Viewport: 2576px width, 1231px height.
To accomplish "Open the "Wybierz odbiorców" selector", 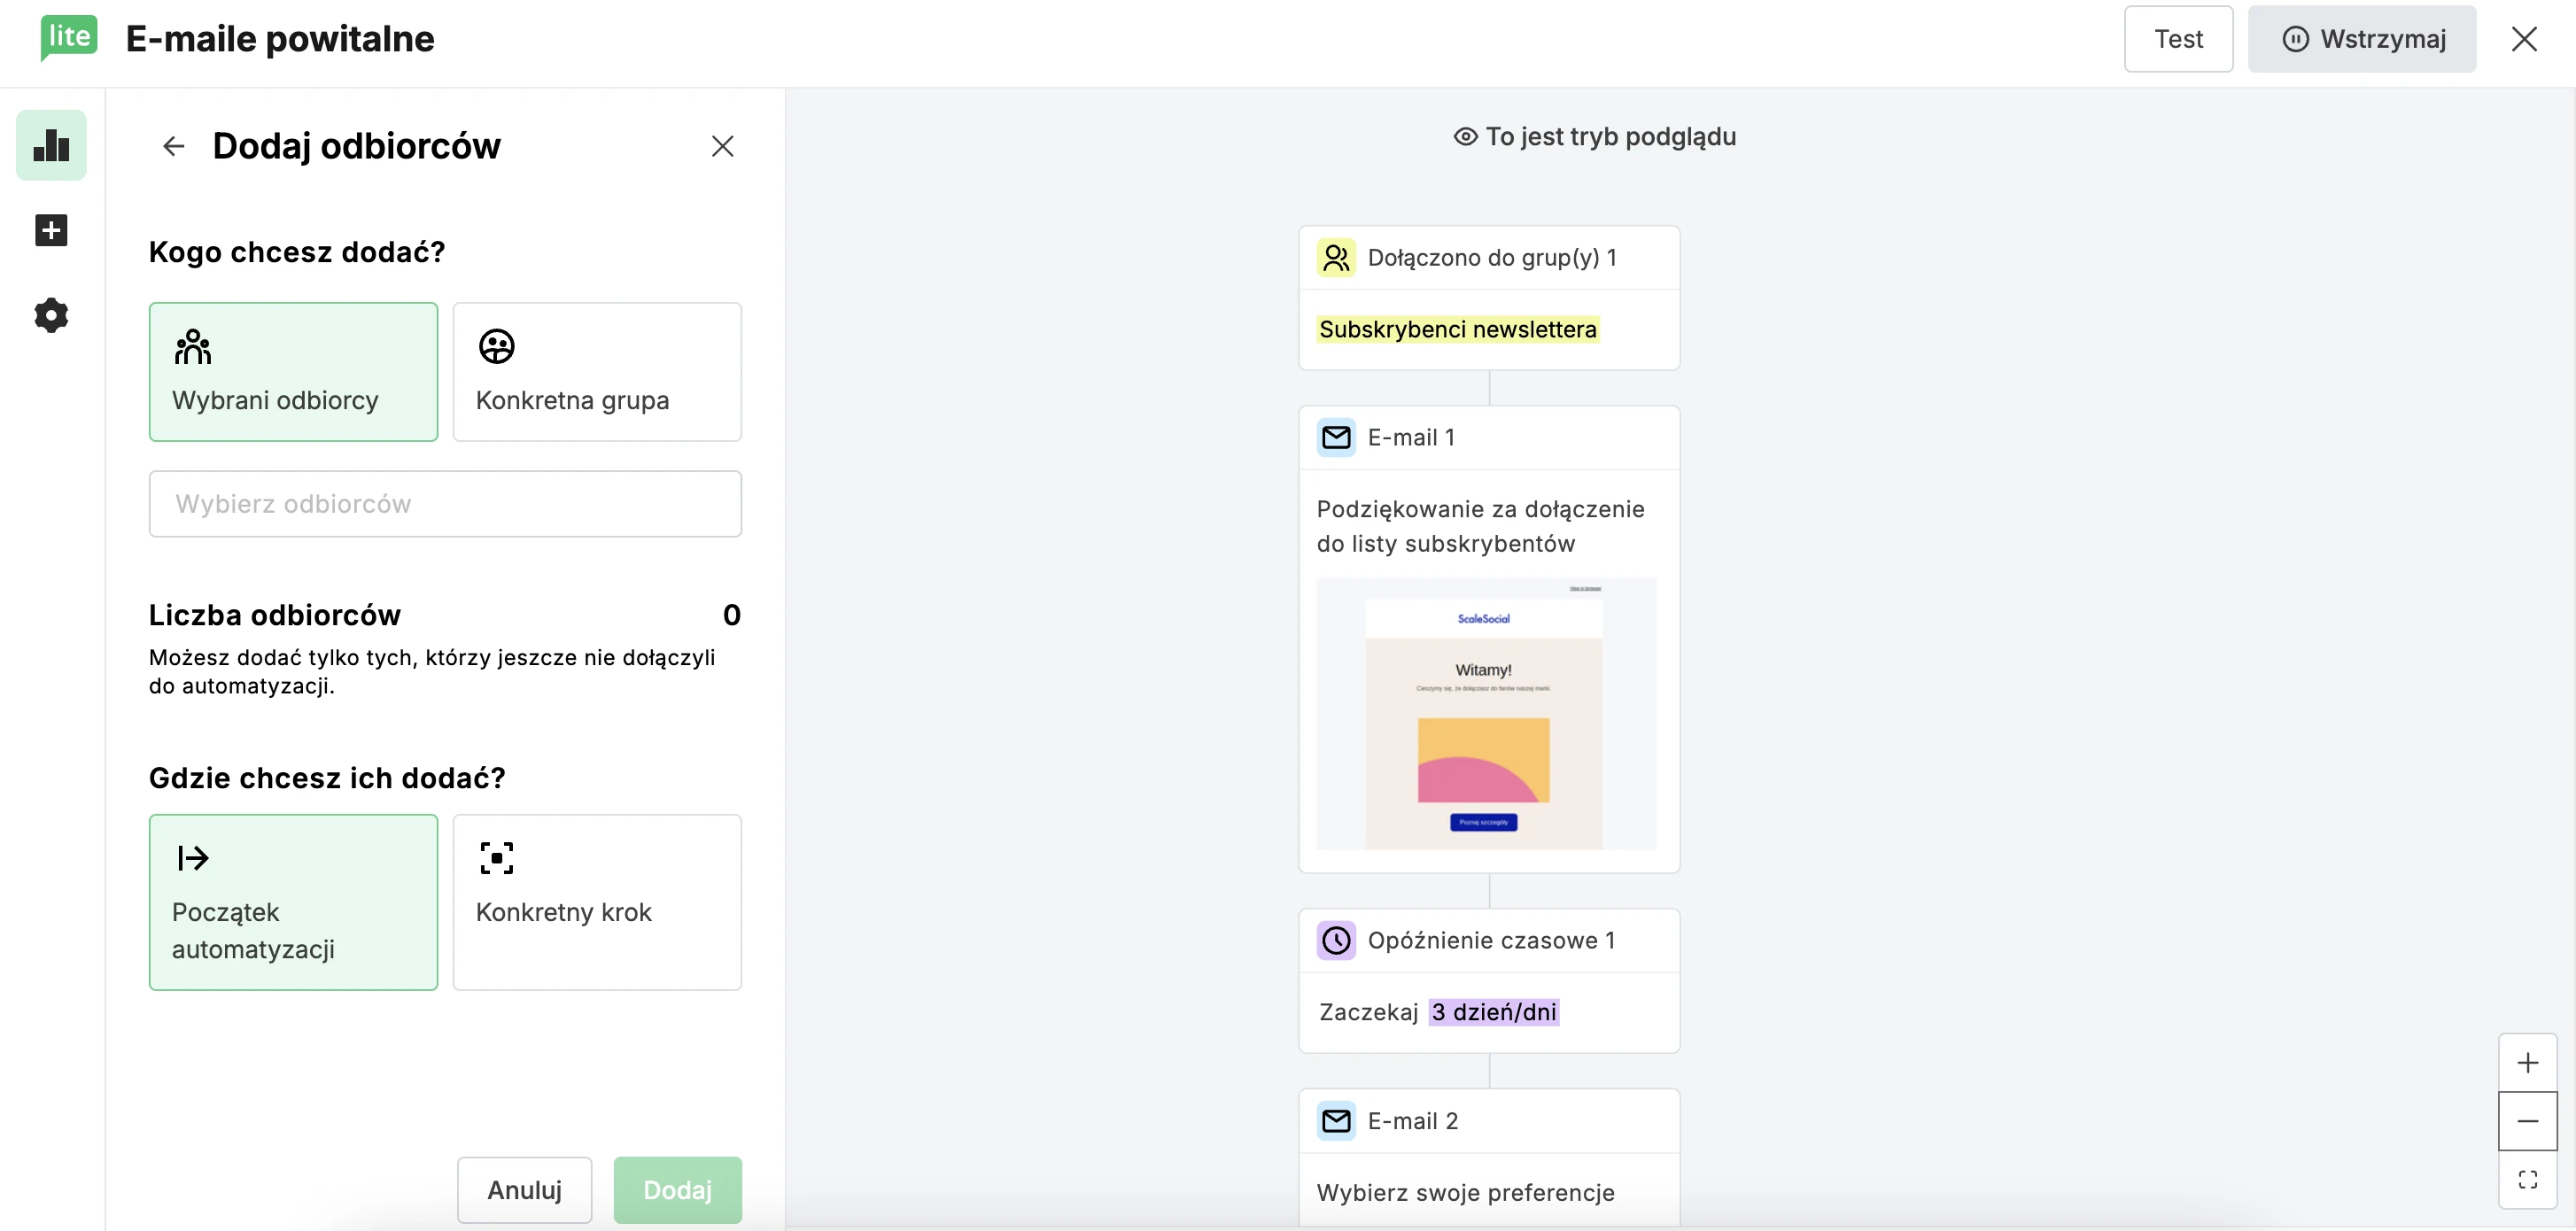I will click(x=444, y=503).
